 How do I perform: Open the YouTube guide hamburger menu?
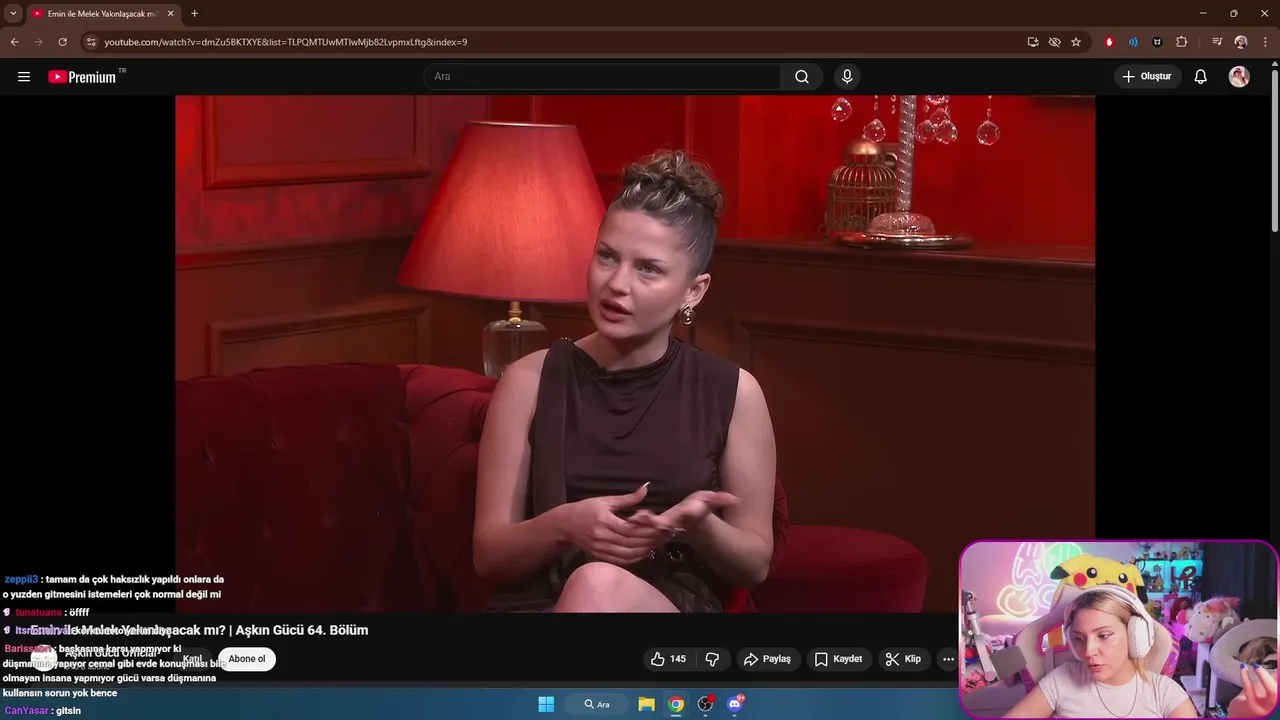click(x=24, y=77)
